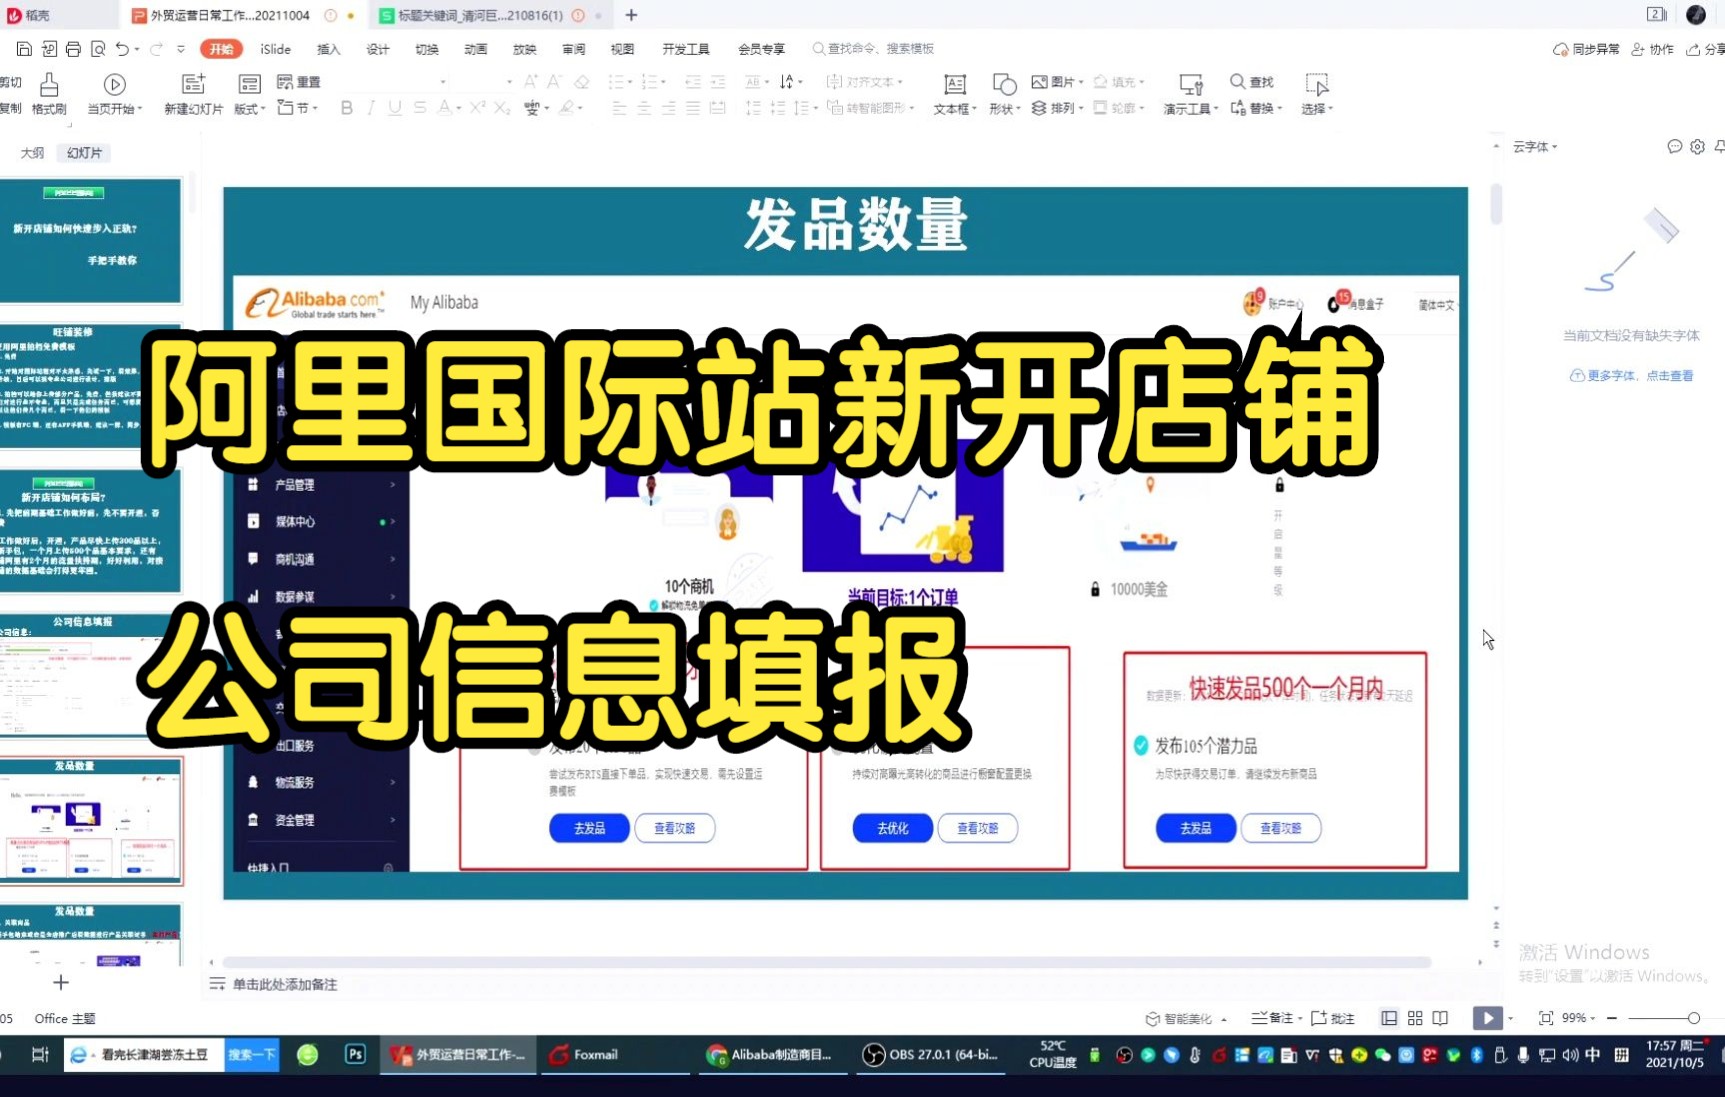Click the zoom out minus button
Screen dimensions: 1725x1097
1612,1018
